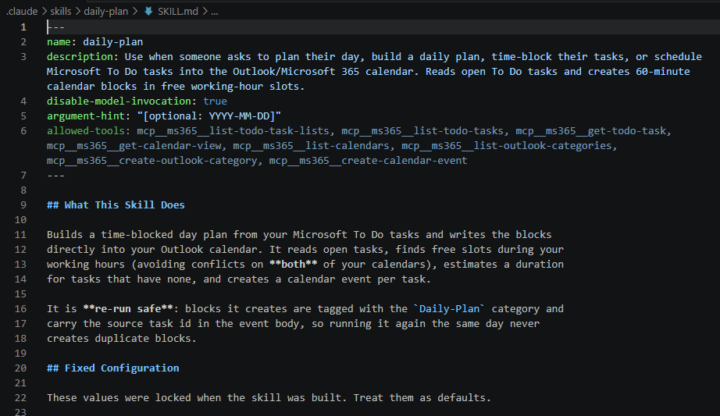Click 'mcp__ms365__create-calendar-event' tool name
720x416 pixels.
(368, 160)
